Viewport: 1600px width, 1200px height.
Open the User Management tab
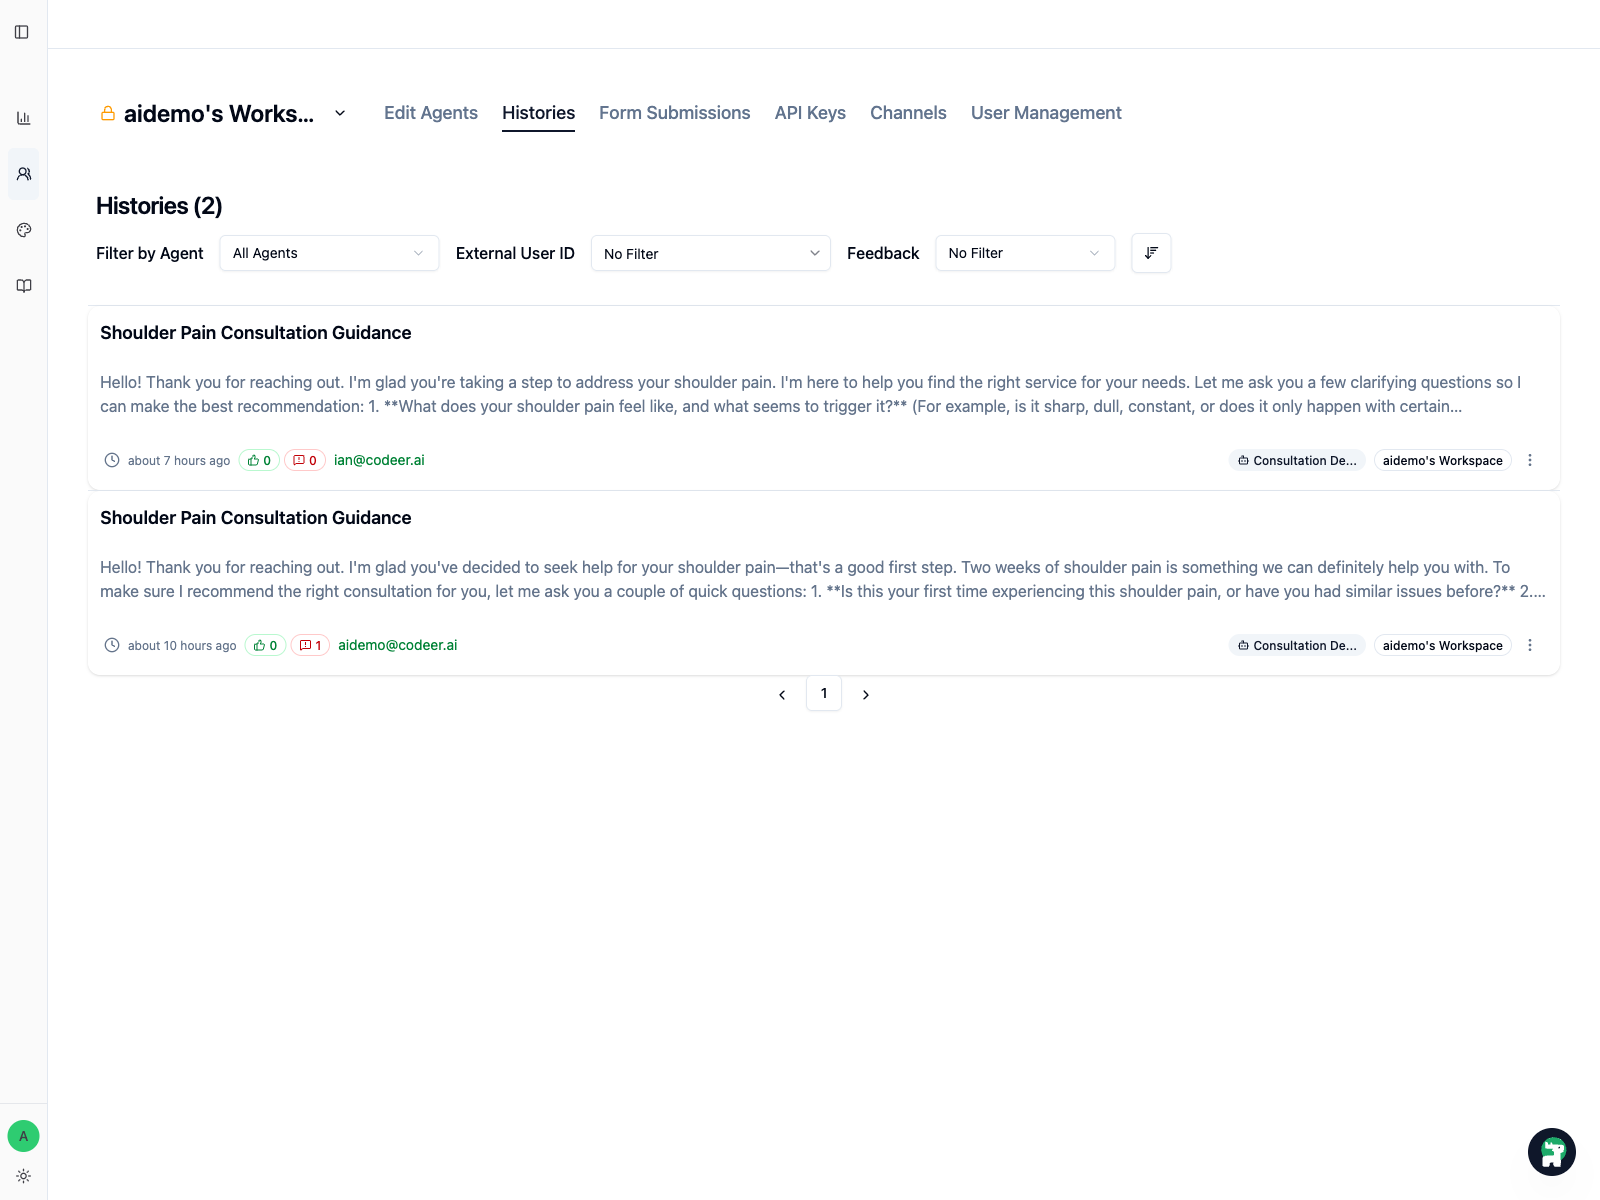tap(1045, 113)
